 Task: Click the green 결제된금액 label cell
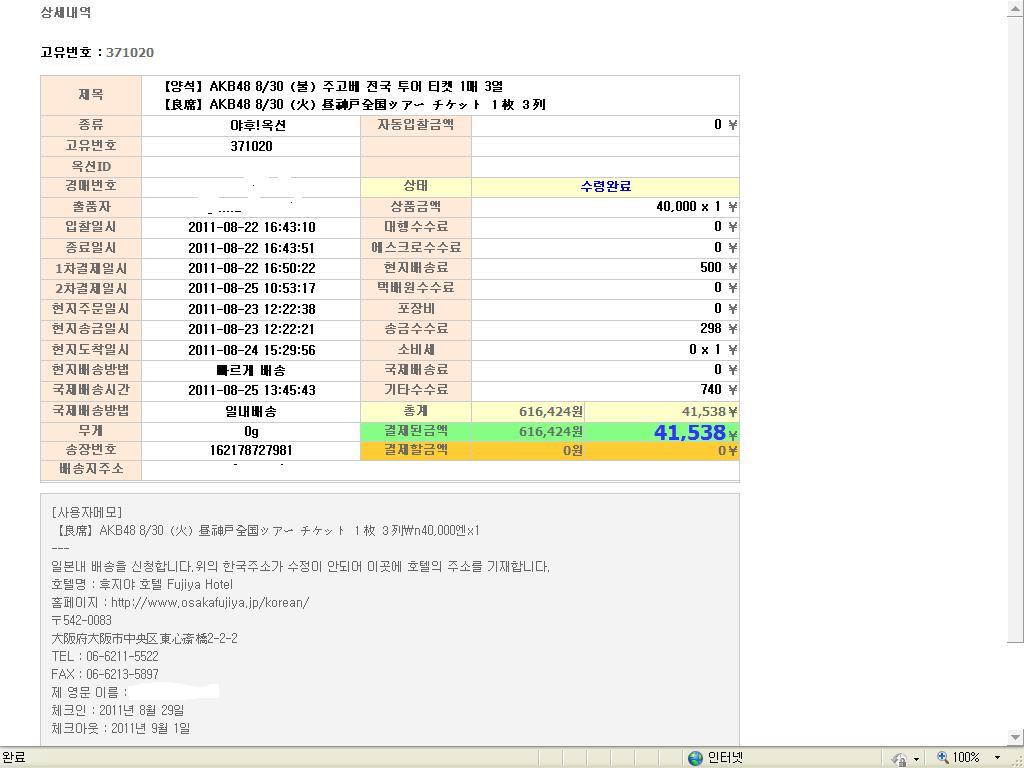(x=415, y=431)
